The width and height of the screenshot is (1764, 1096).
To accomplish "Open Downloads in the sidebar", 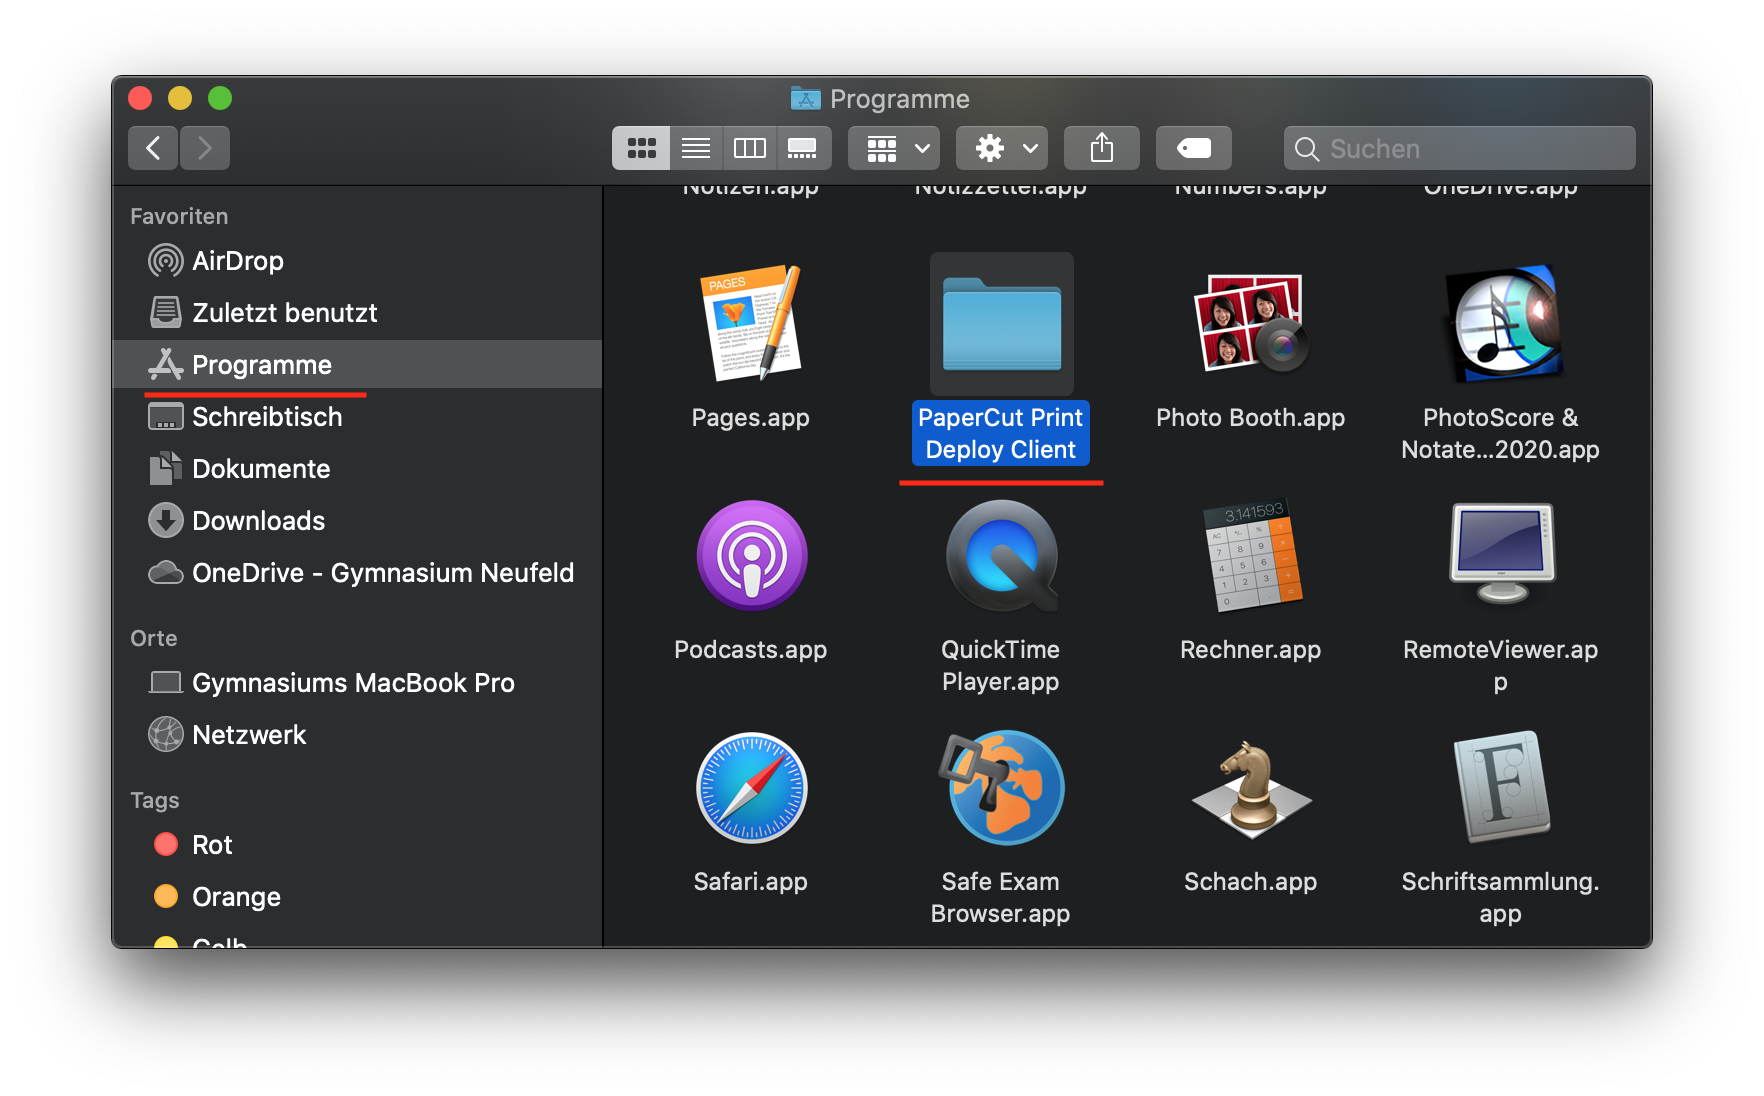I will point(258,521).
